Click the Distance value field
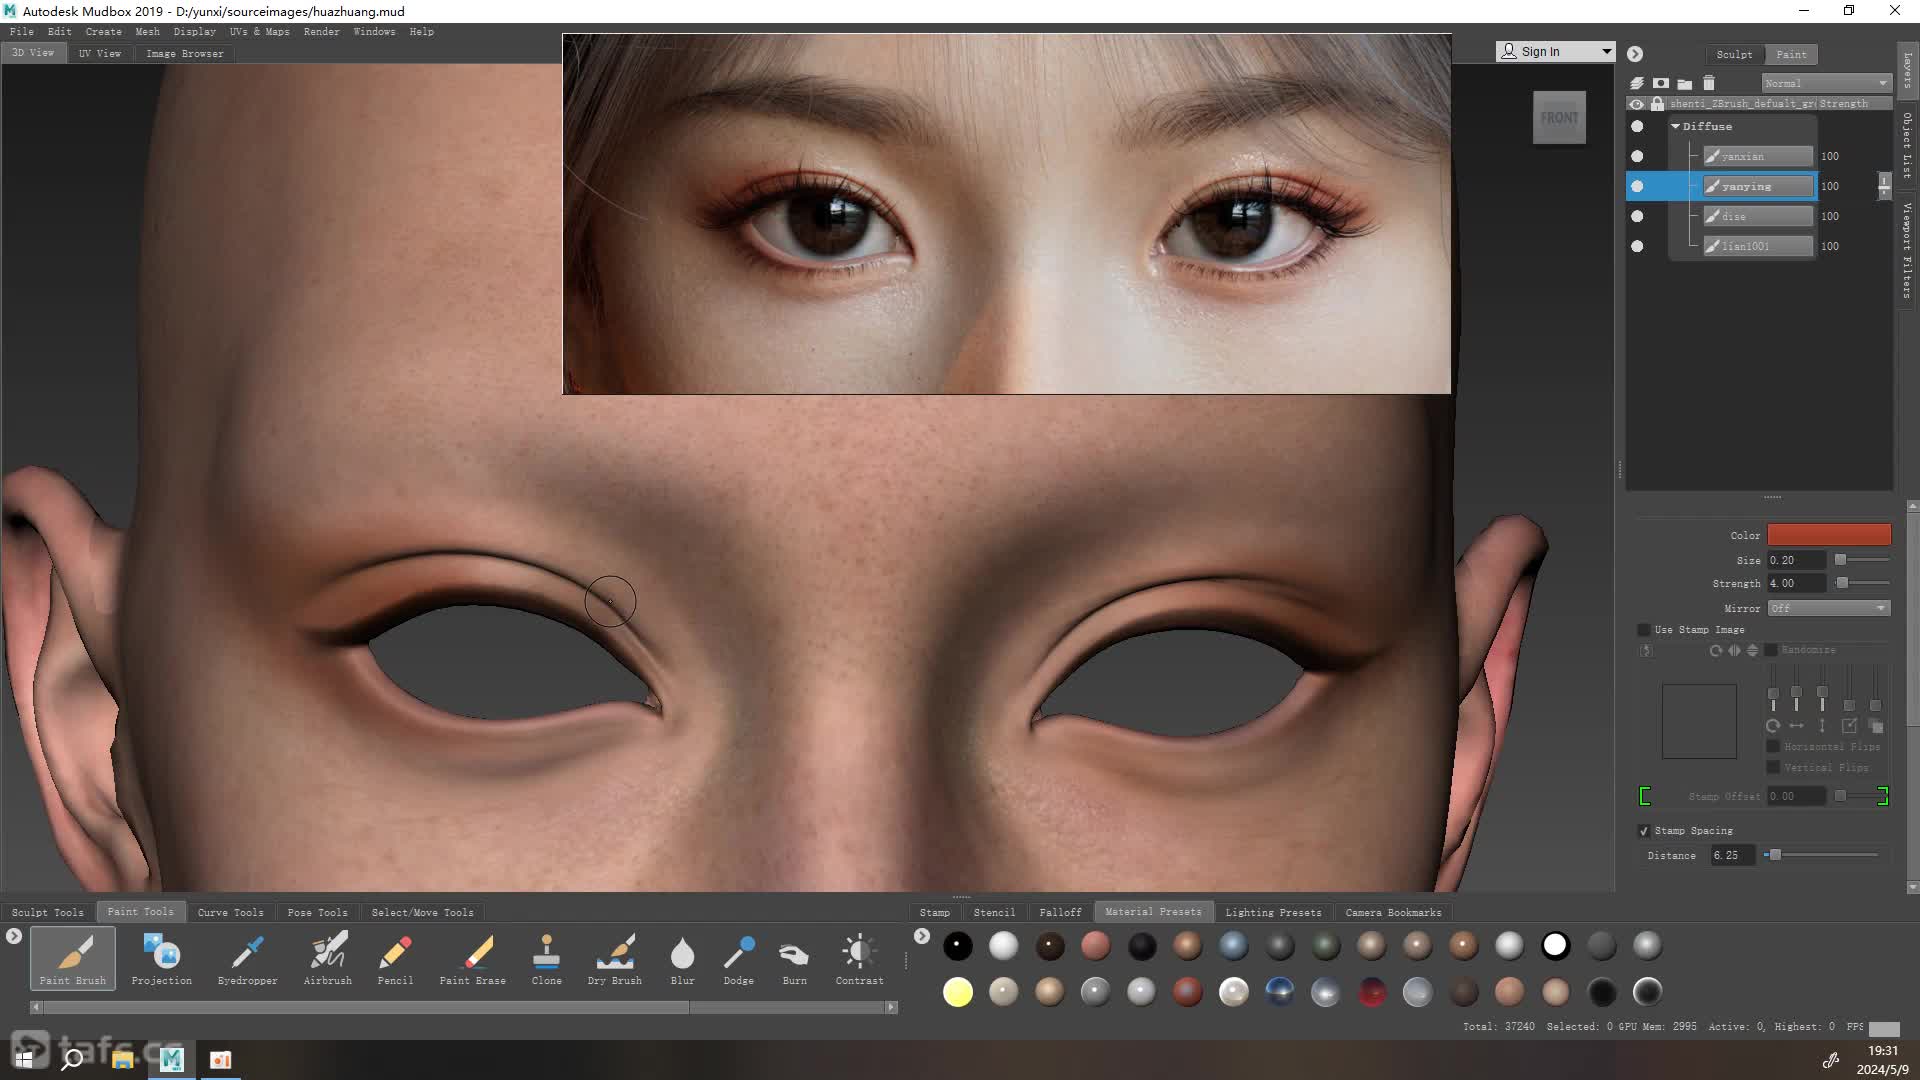The width and height of the screenshot is (1920, 1080). click(x=1732, y=855)
